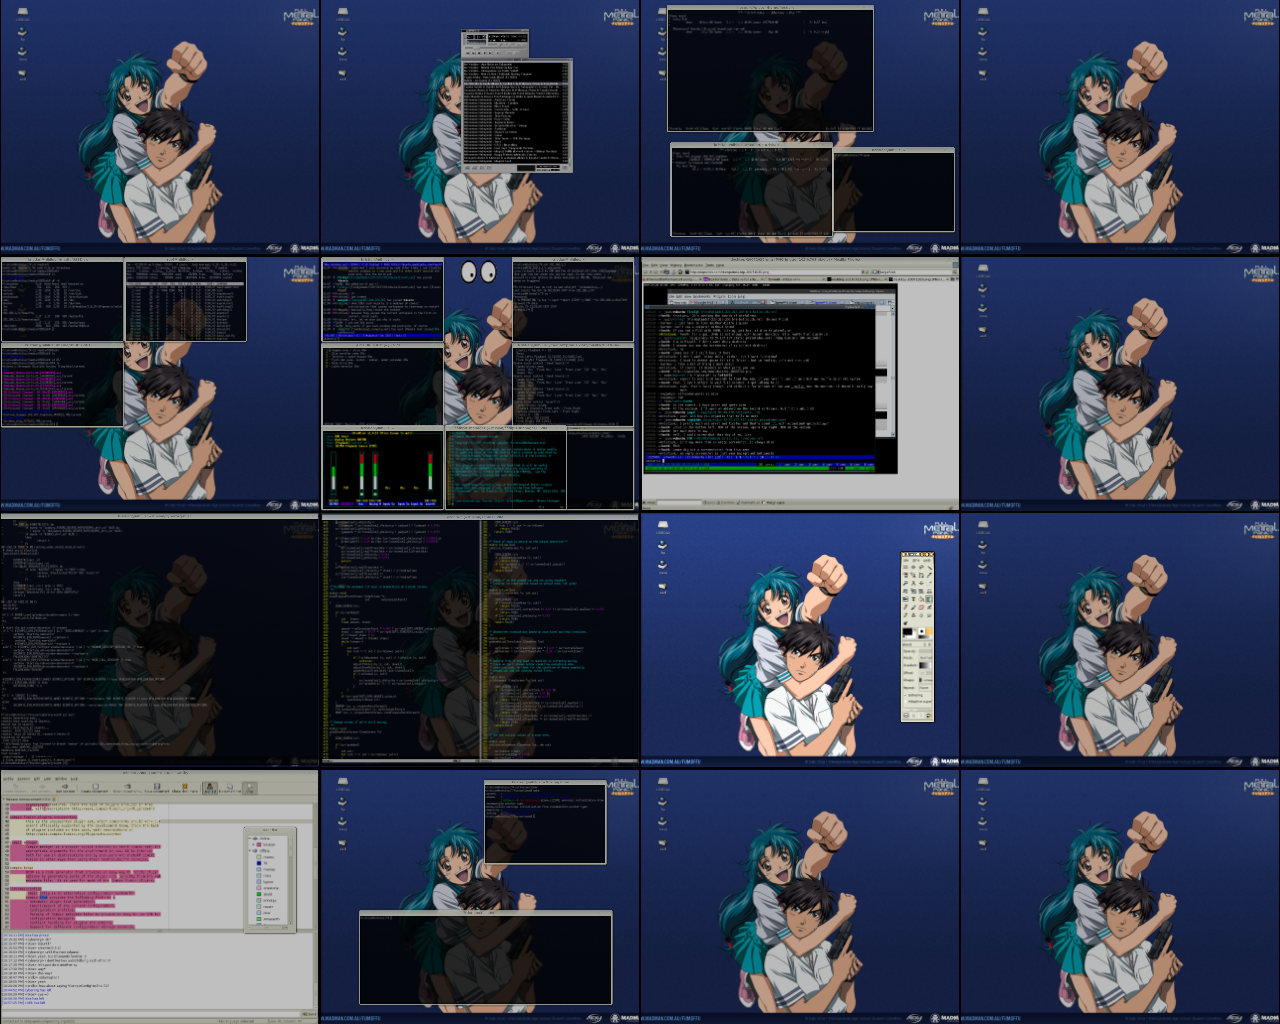The image size is (1280, 1024).
Task: Select the Pencil tool in GIMP toolbox
Action: [905, 607]
